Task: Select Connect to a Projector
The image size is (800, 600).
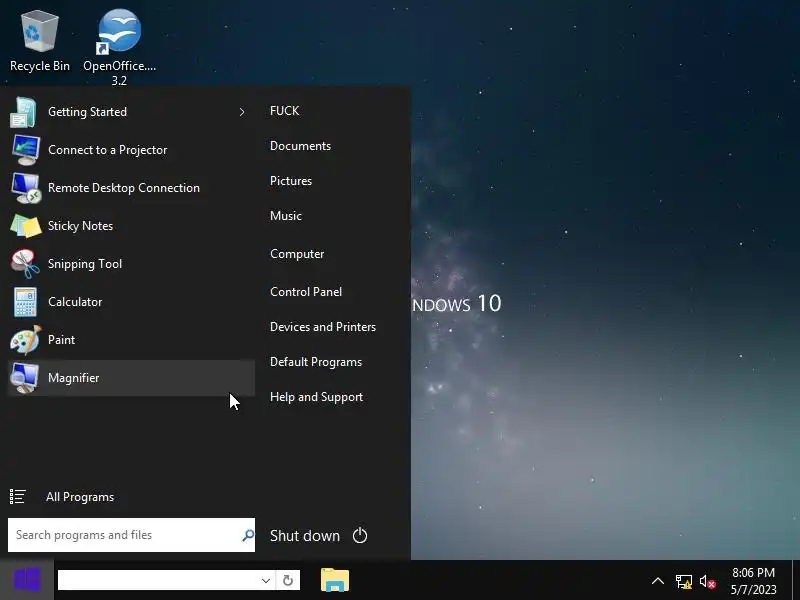Action: pos(131,150)
